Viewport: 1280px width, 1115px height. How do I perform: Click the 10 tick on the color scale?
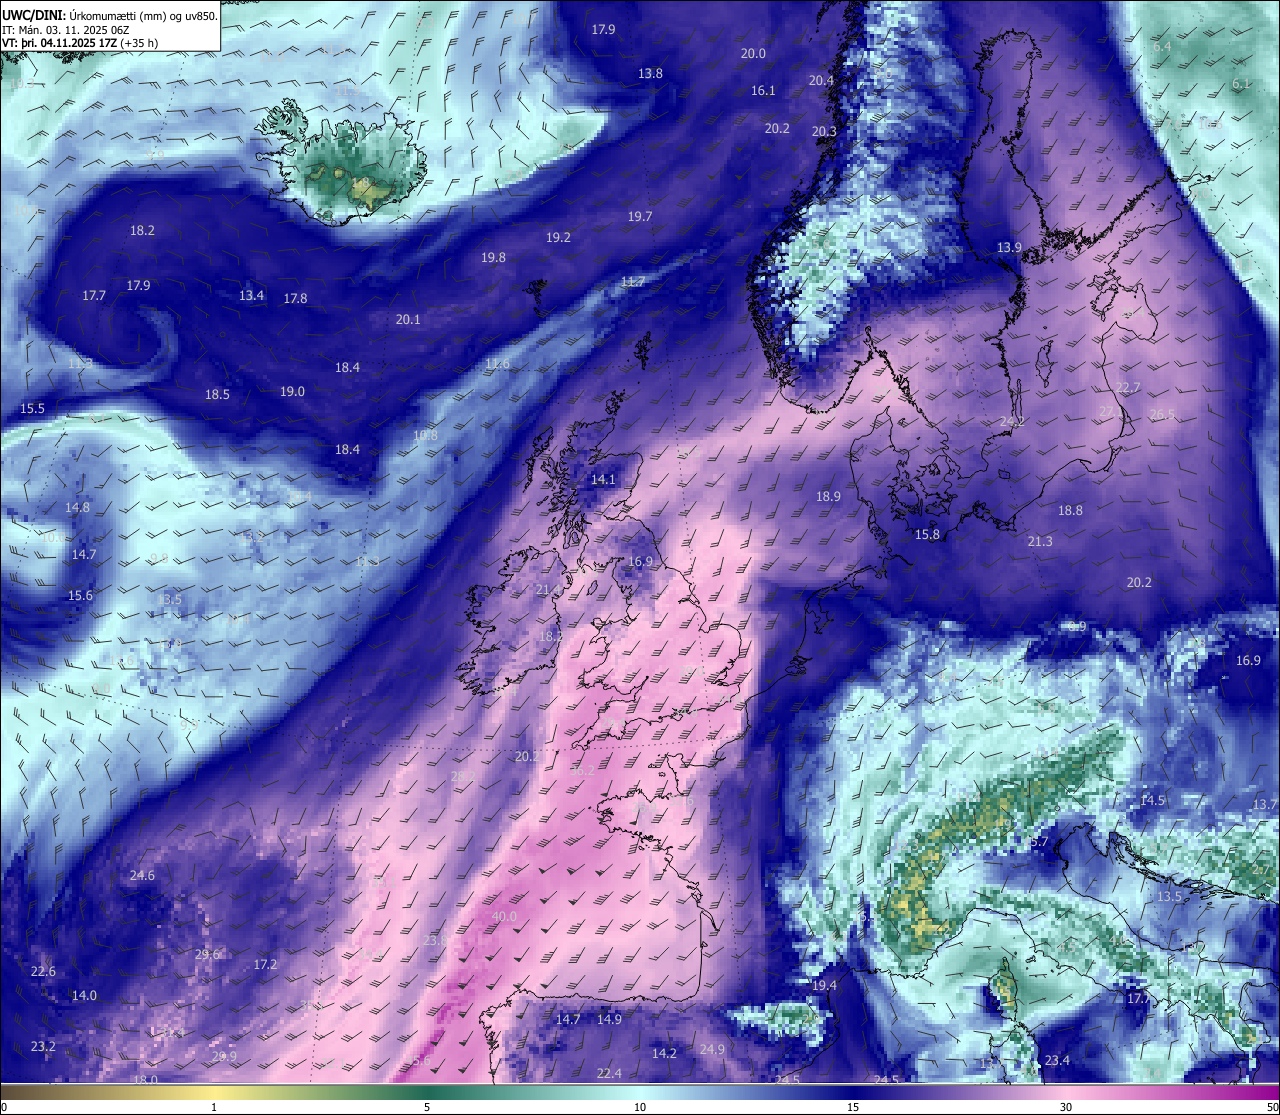click(640, 1108)
